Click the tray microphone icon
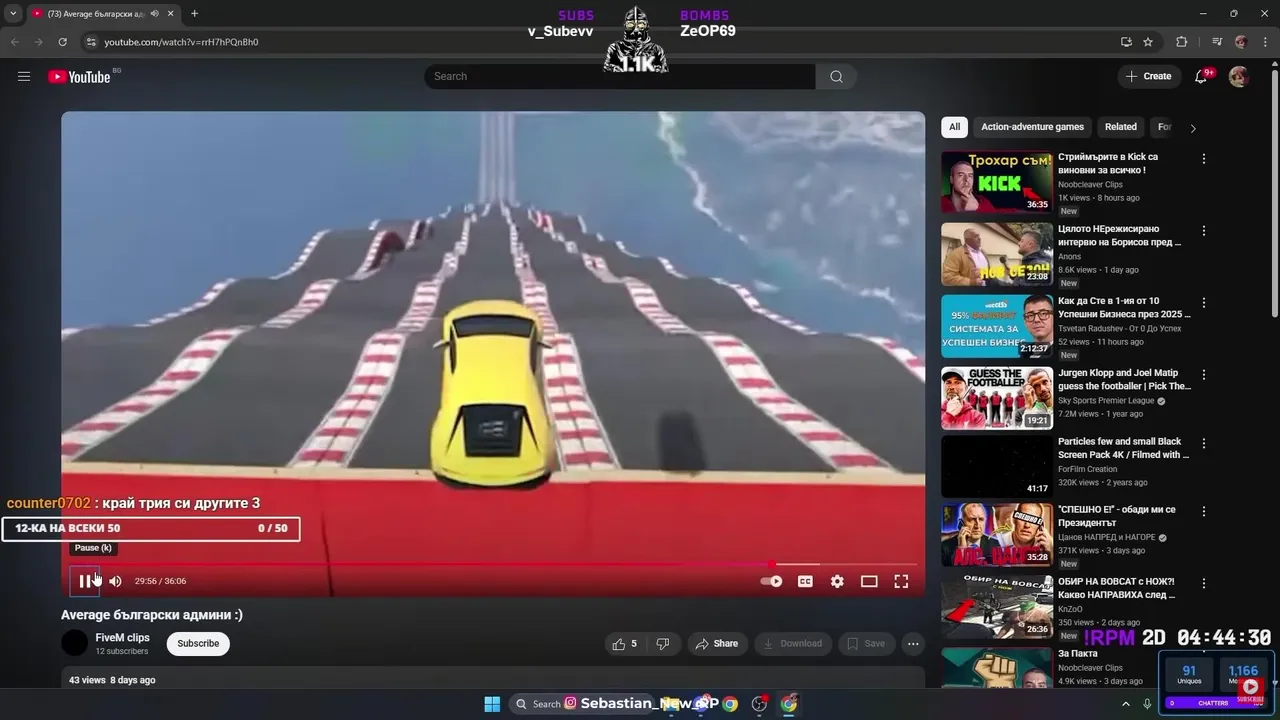1280x720 pixels. click(1147, 704)
